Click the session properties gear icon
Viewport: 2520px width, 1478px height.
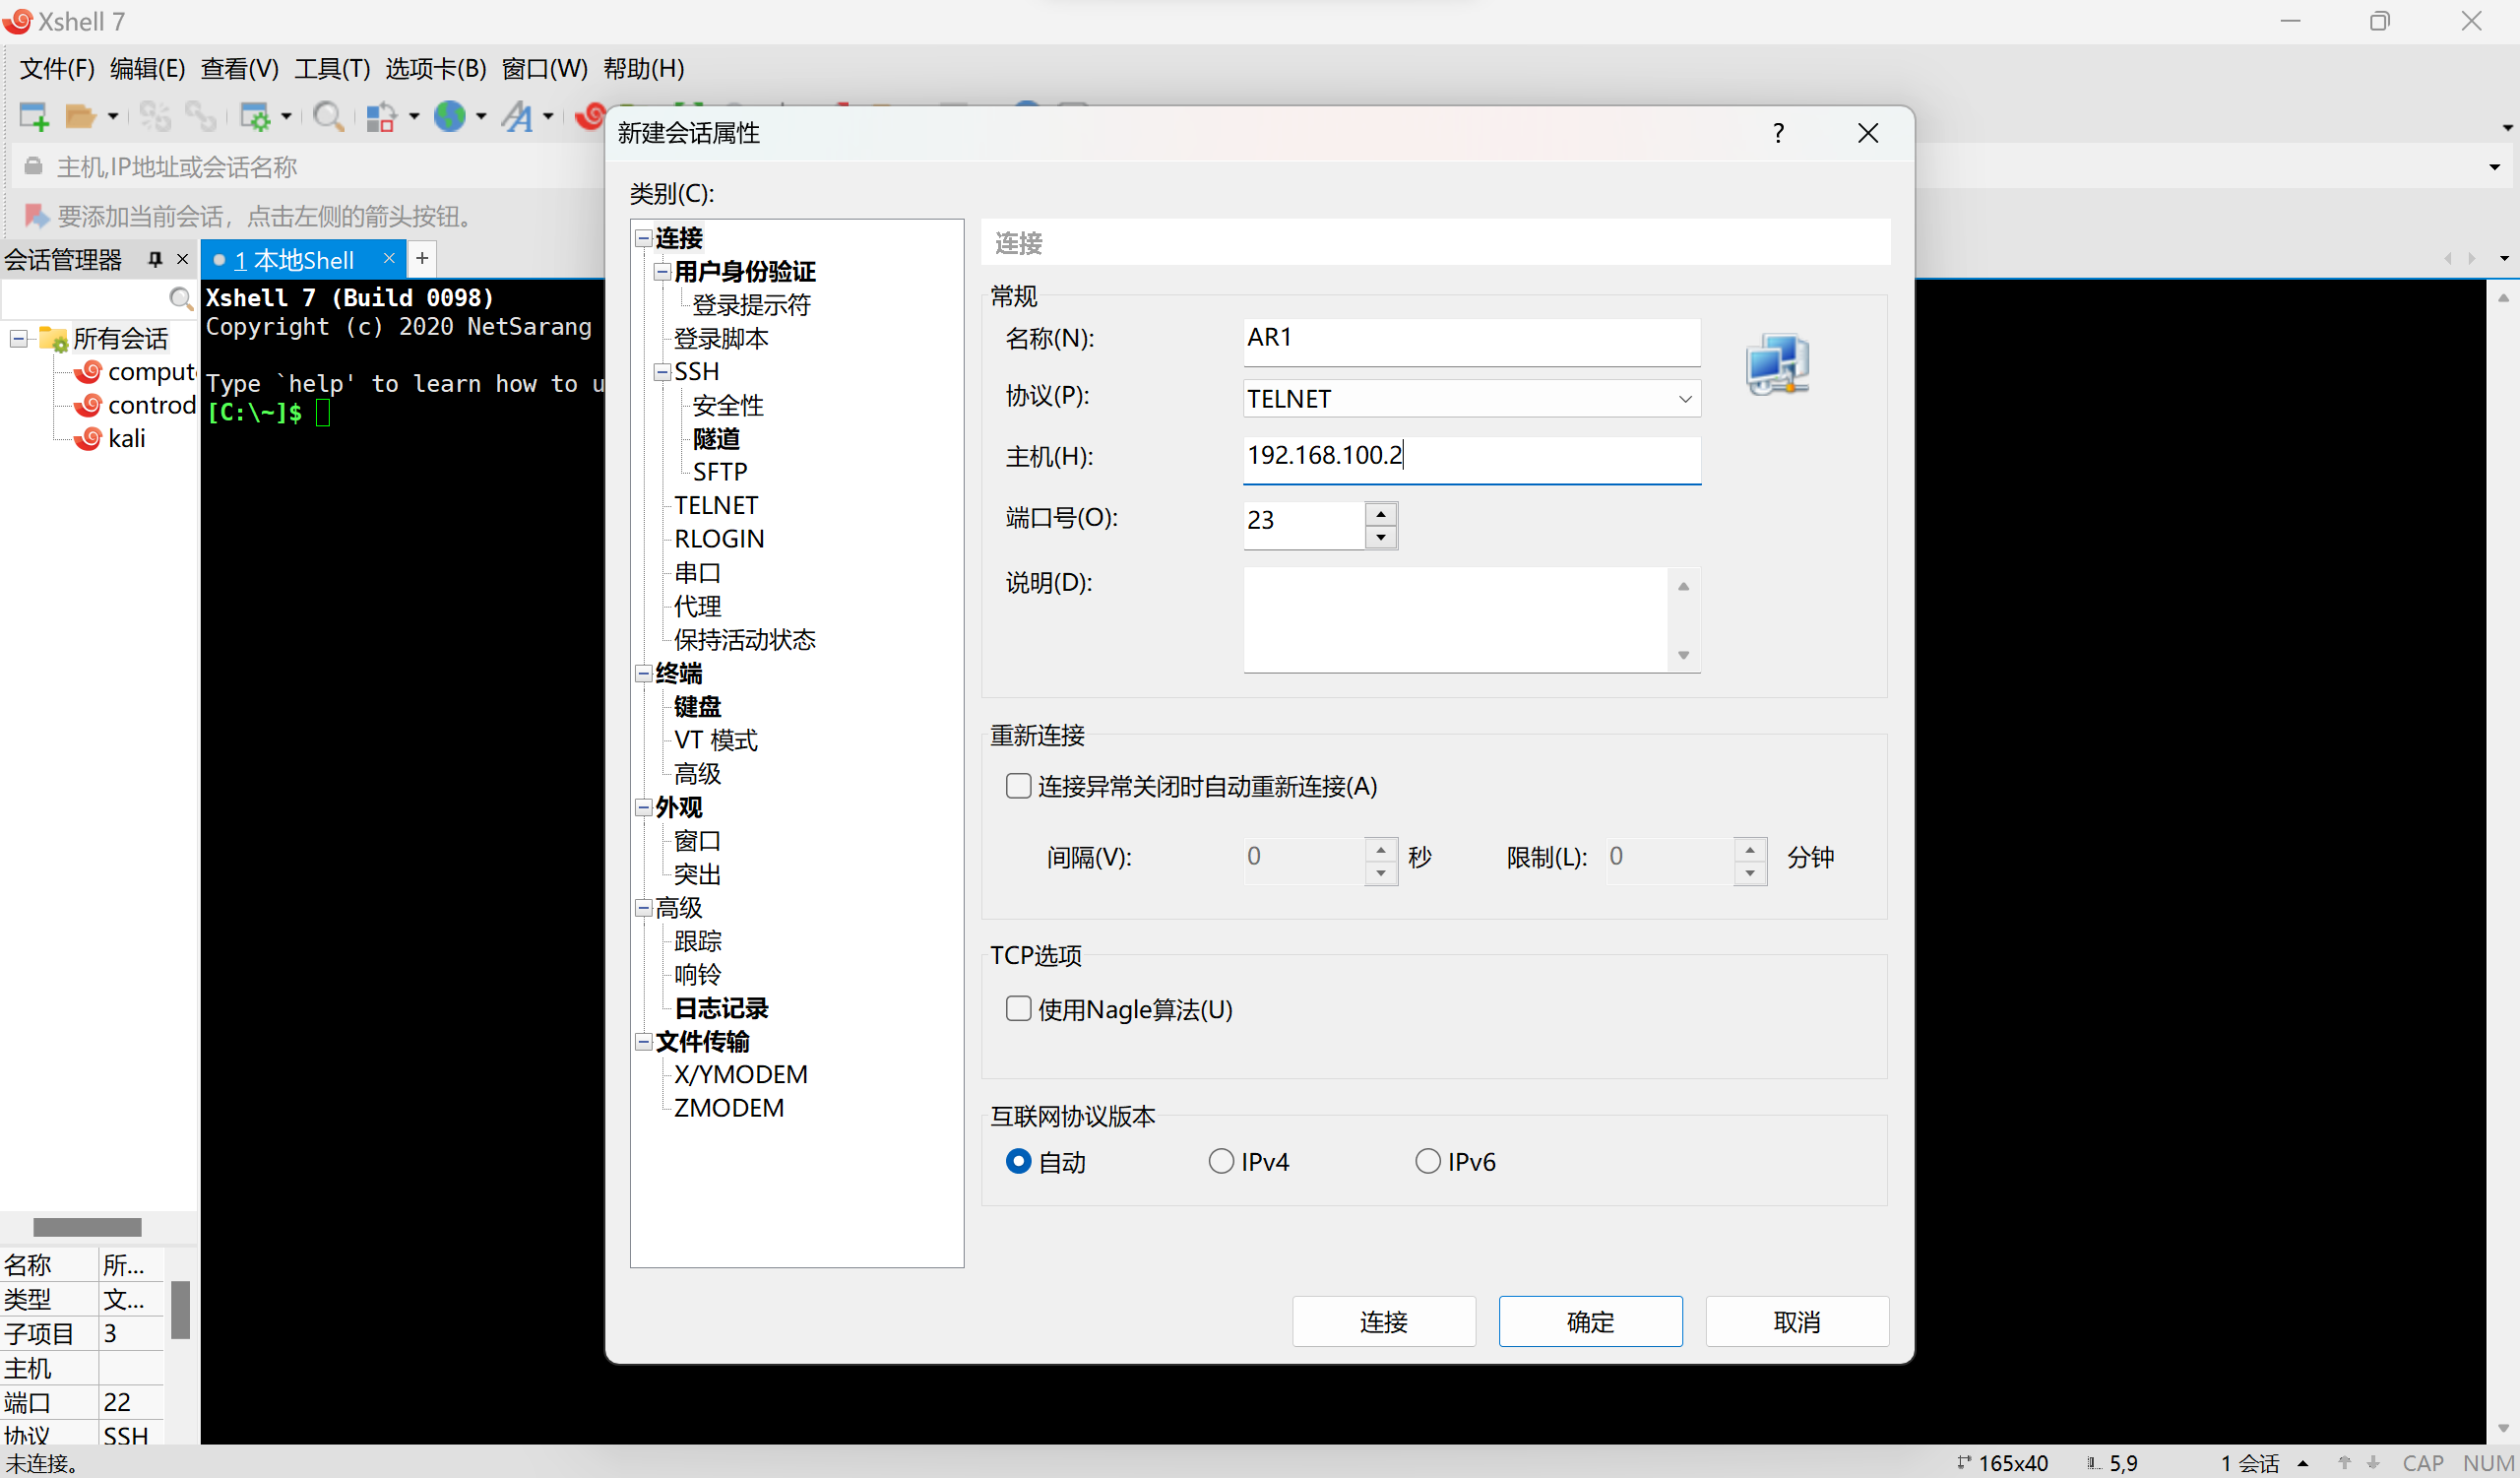(258, 116)
